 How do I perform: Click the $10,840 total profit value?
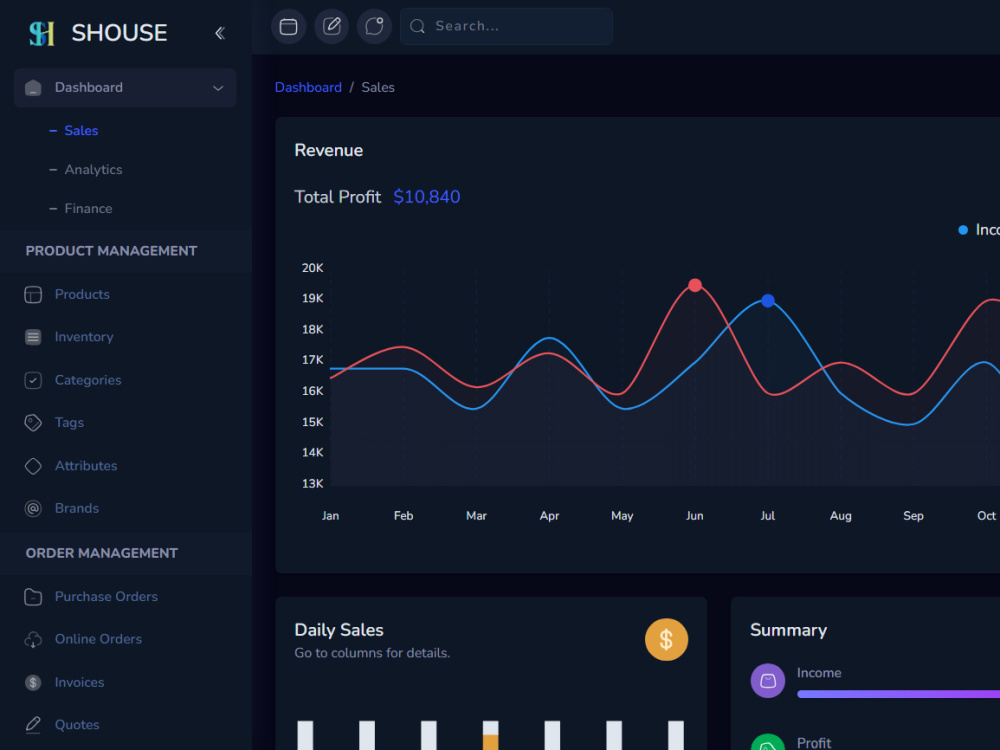pos(427,197)
